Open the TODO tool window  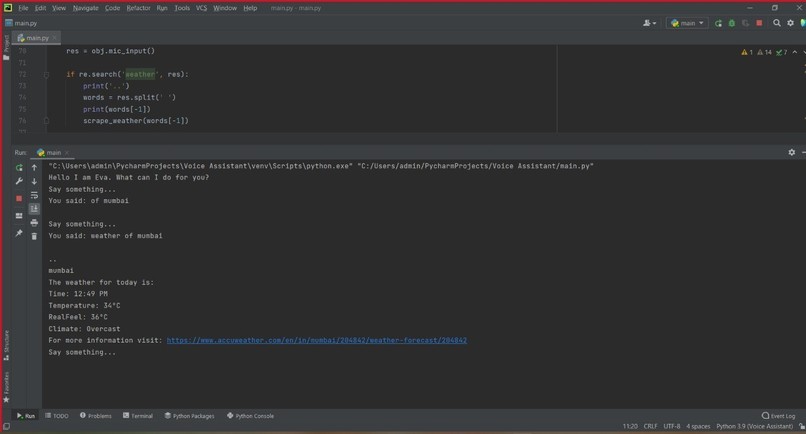coord(57,415)
